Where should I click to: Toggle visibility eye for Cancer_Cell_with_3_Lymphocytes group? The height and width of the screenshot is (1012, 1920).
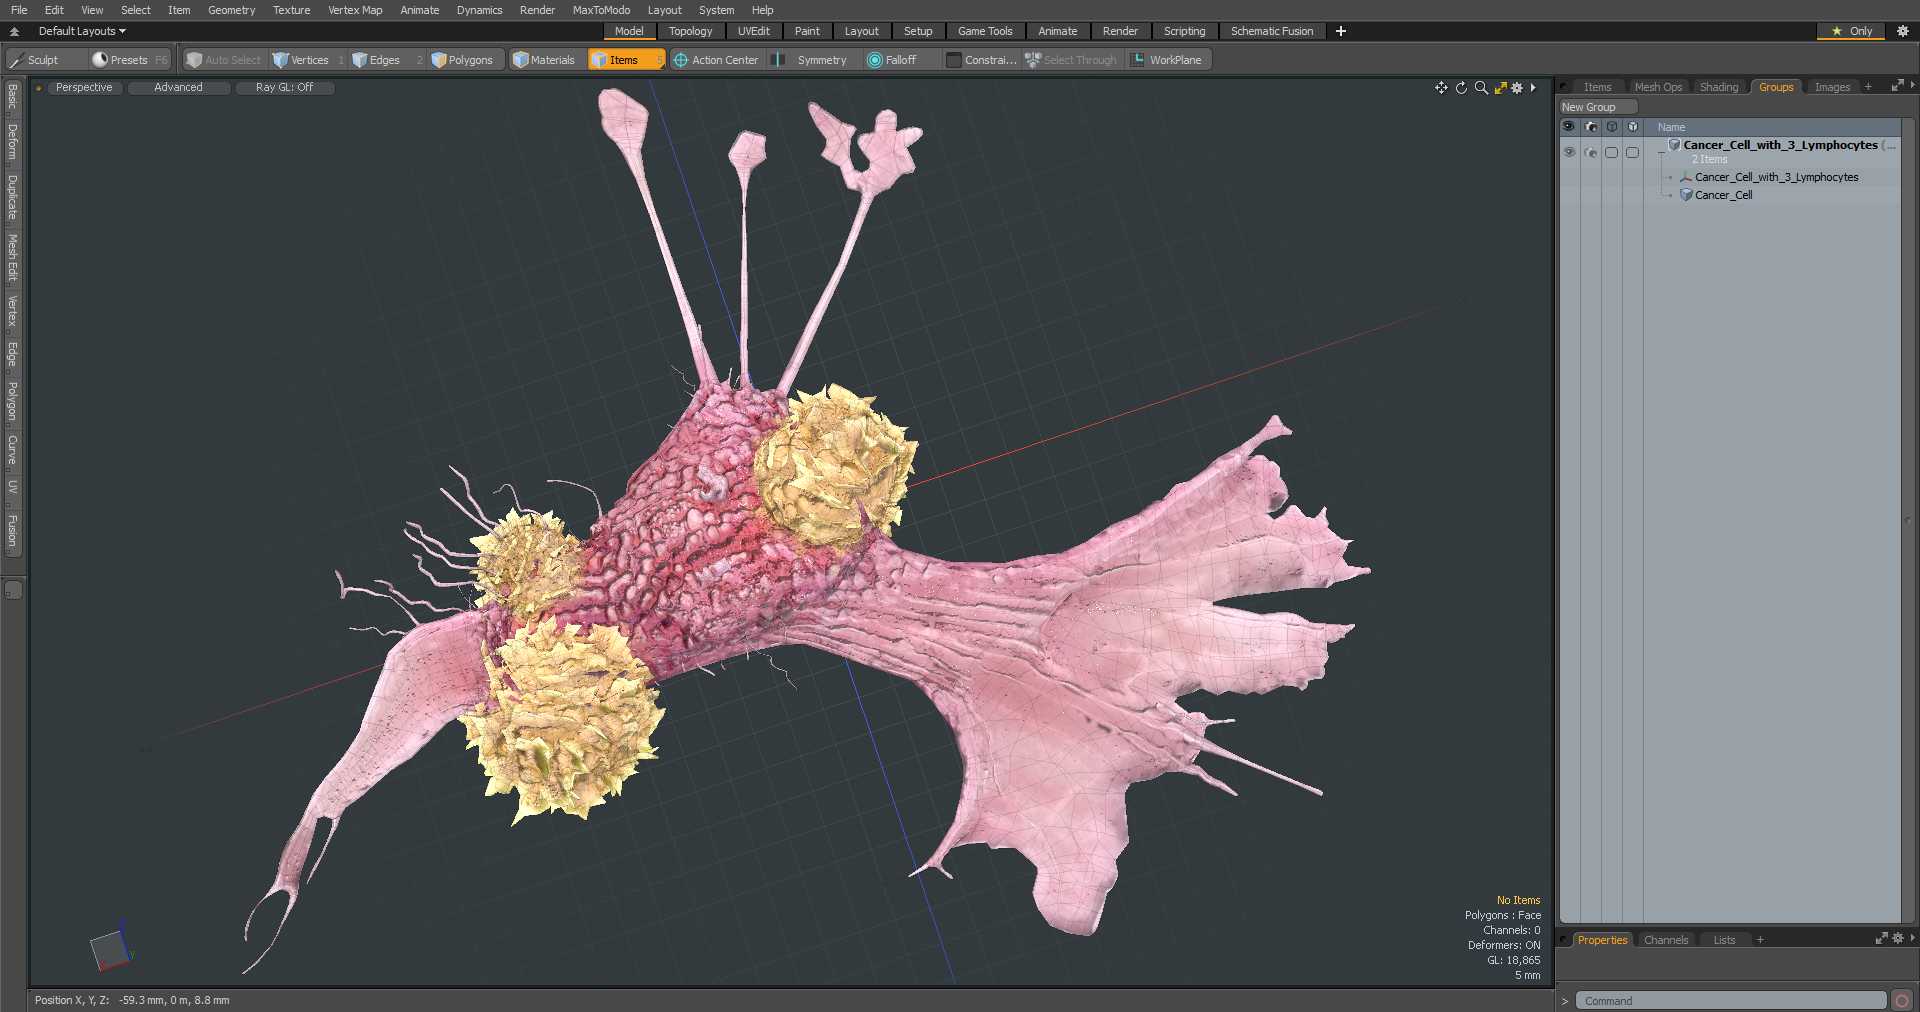pos(1569,152)
